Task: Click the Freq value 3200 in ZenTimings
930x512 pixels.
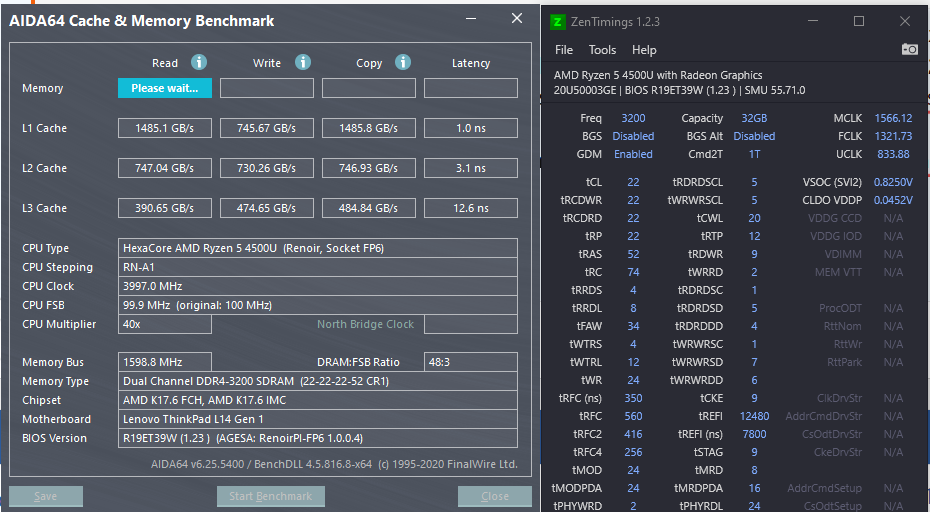Action: [x=633, y=118]
